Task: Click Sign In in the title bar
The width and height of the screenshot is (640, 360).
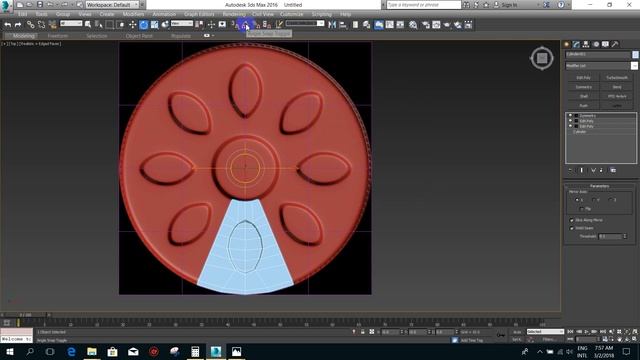Action: point(509,5)
